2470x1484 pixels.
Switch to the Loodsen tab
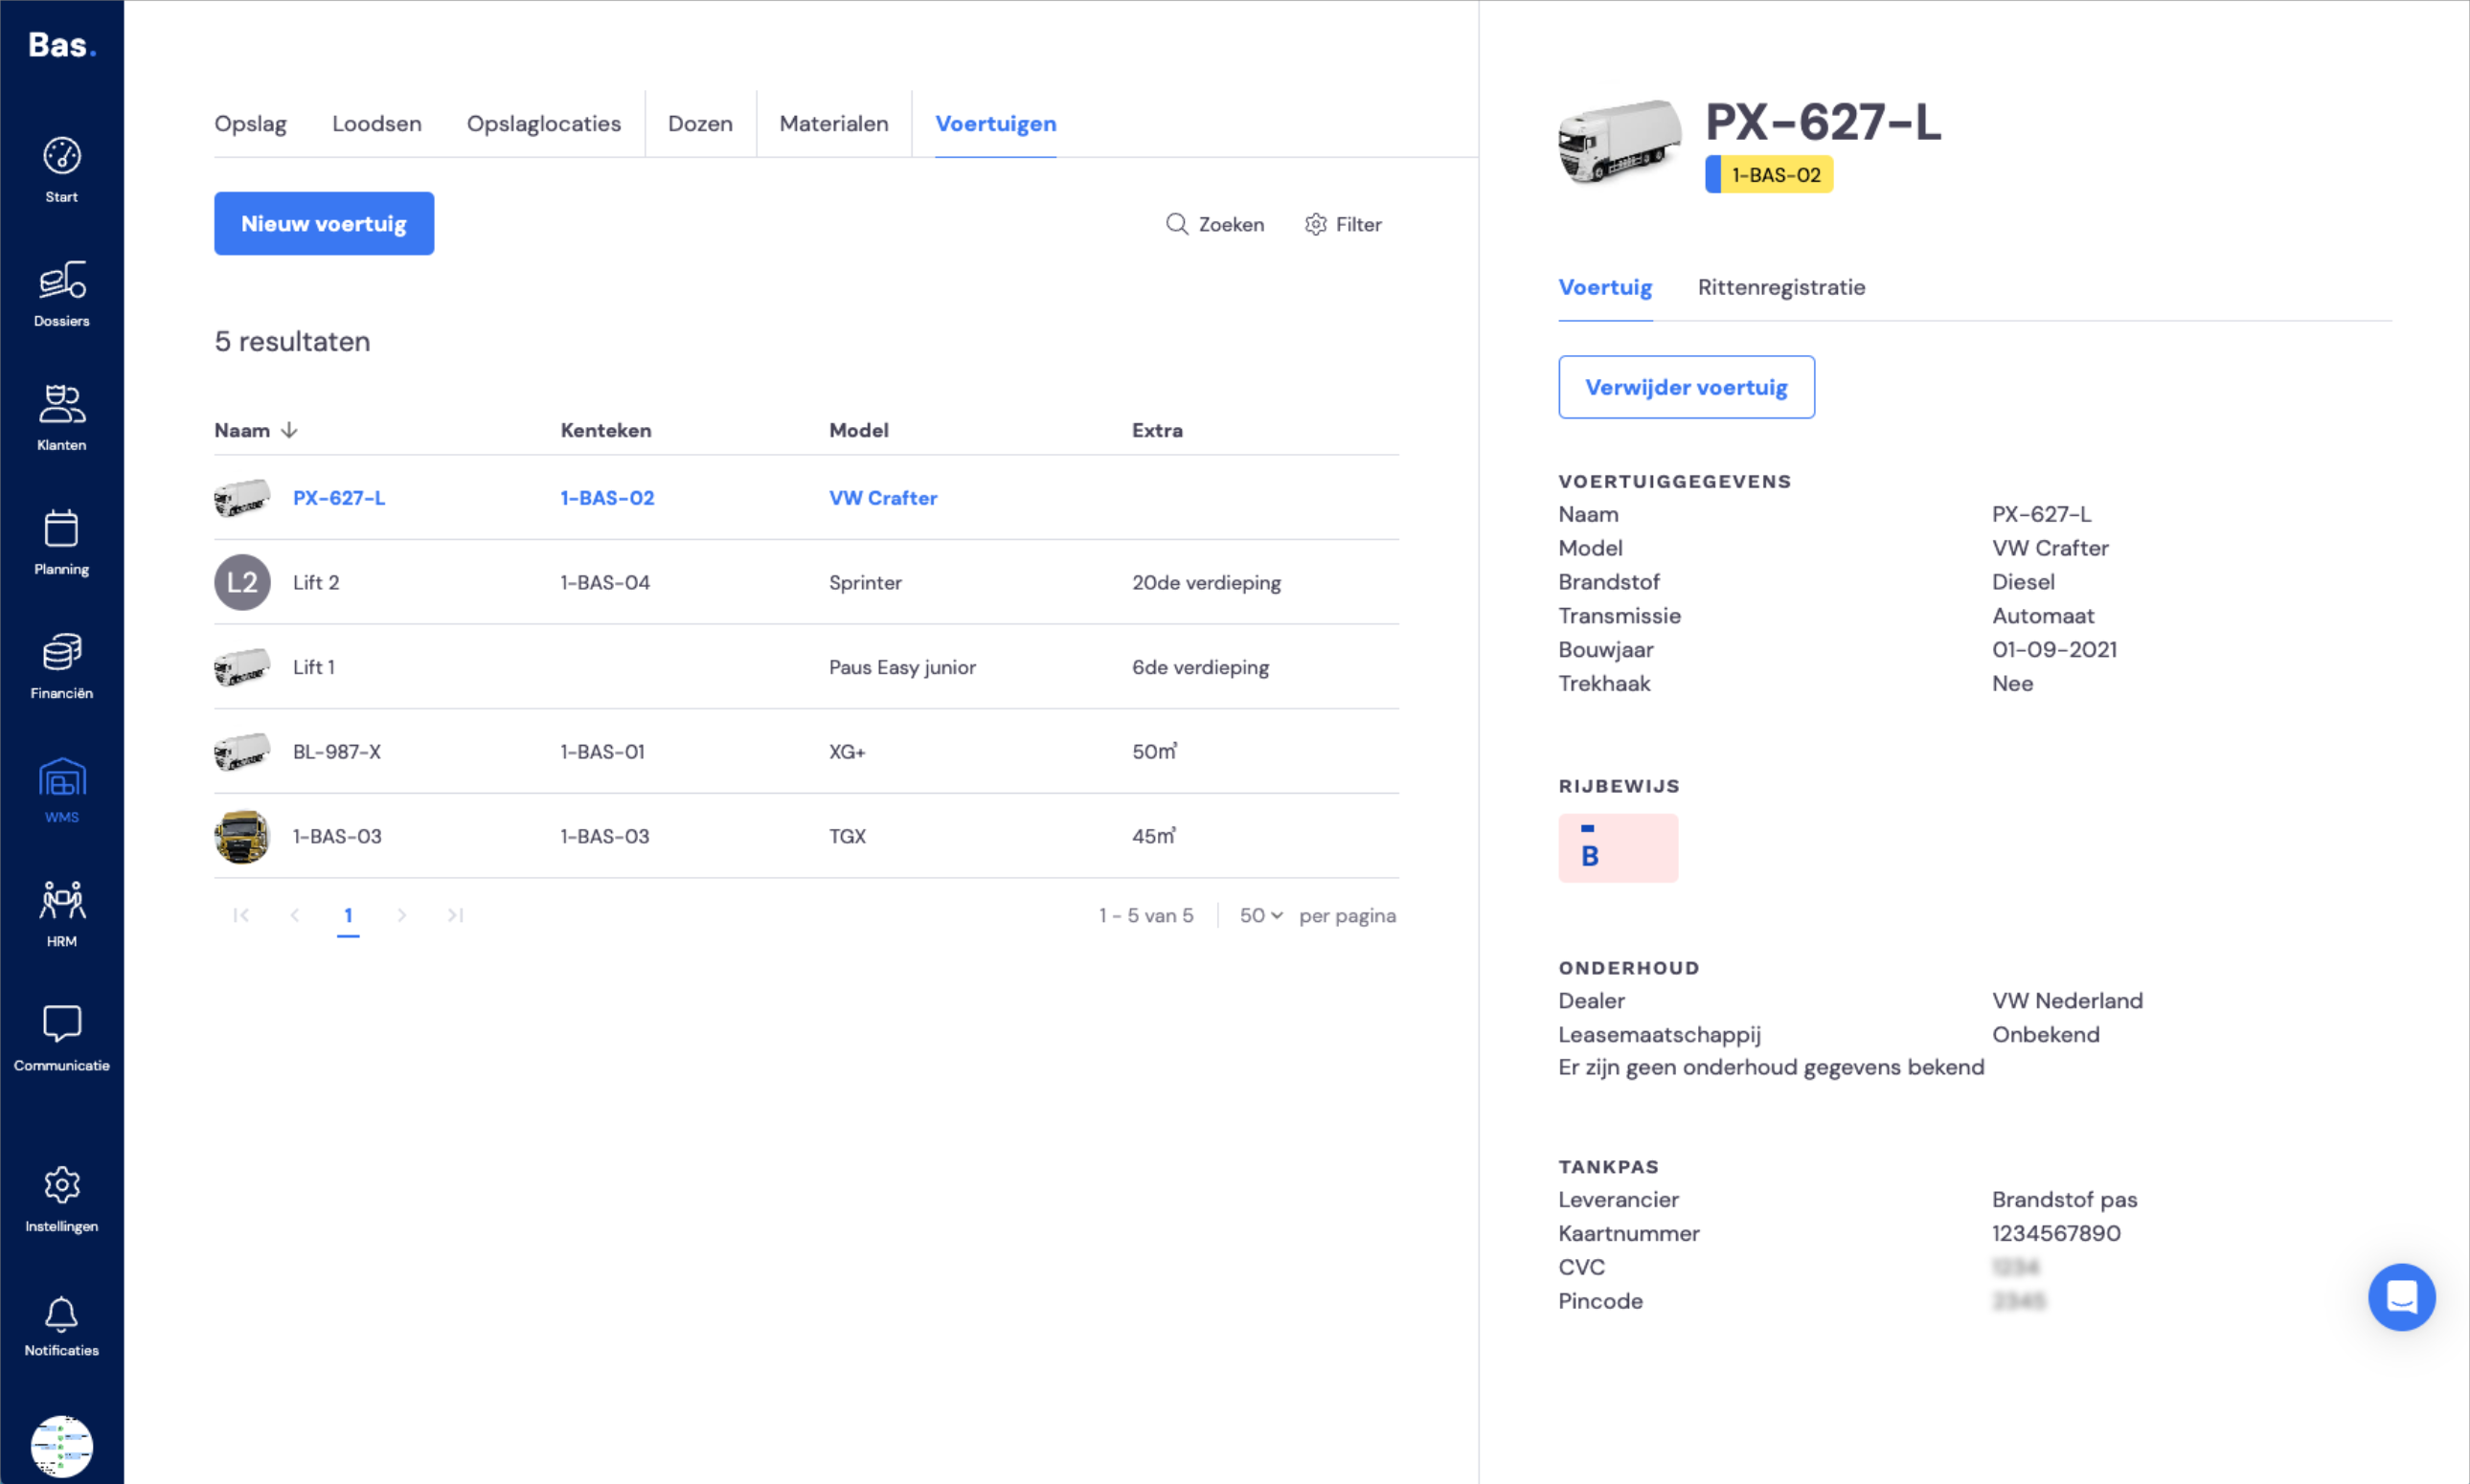click(377, 124)
